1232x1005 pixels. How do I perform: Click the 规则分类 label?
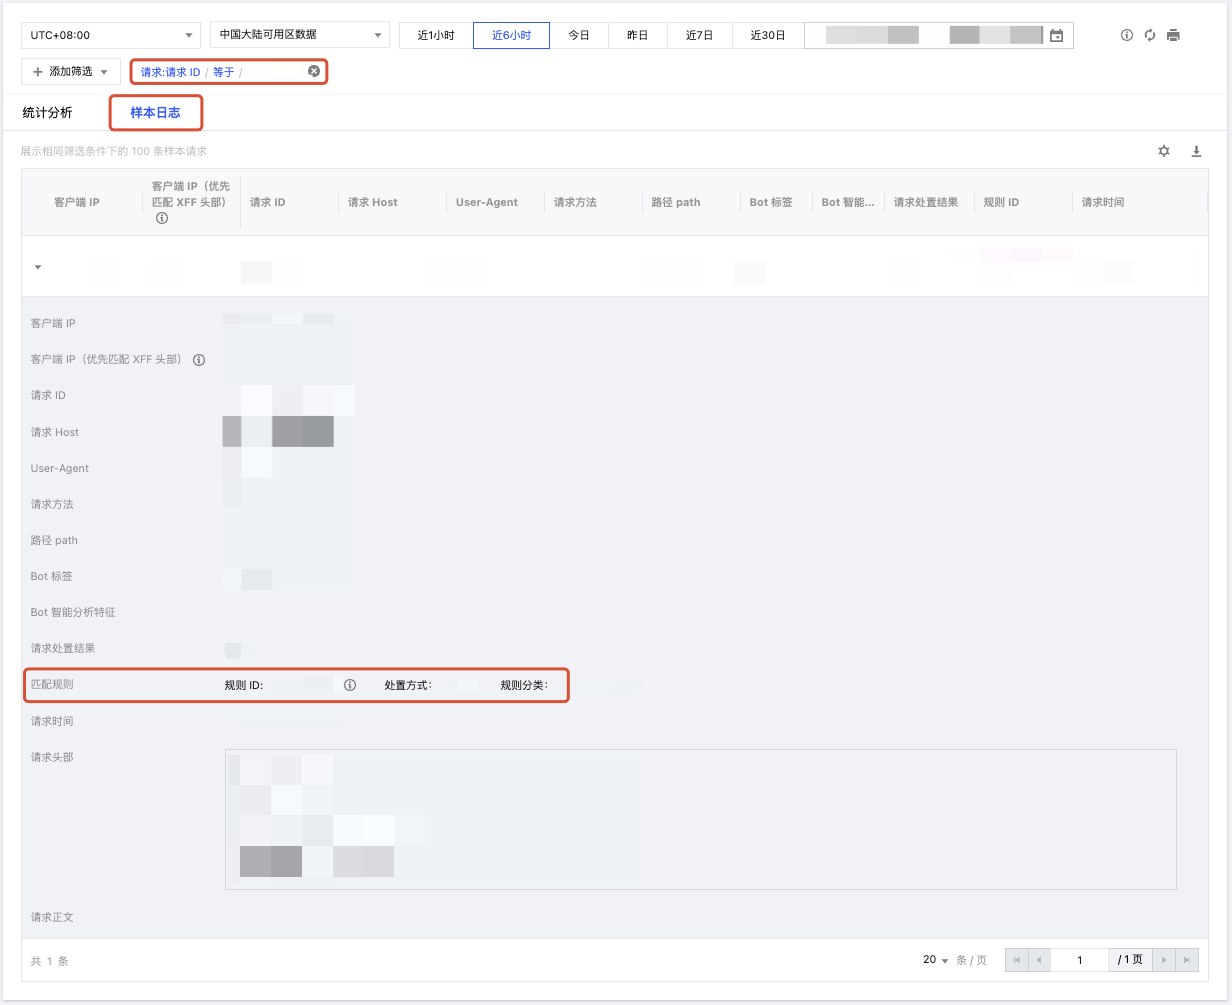[x=524, y=686]
